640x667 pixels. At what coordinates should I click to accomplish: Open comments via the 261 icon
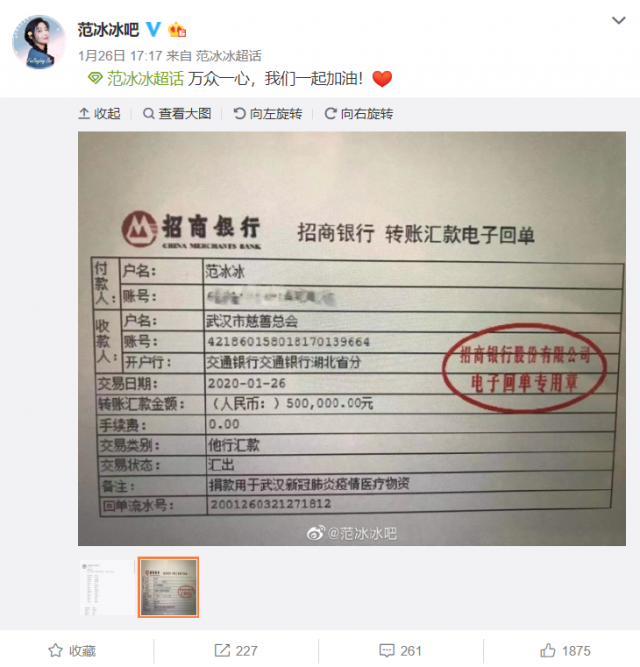(401, 650)
